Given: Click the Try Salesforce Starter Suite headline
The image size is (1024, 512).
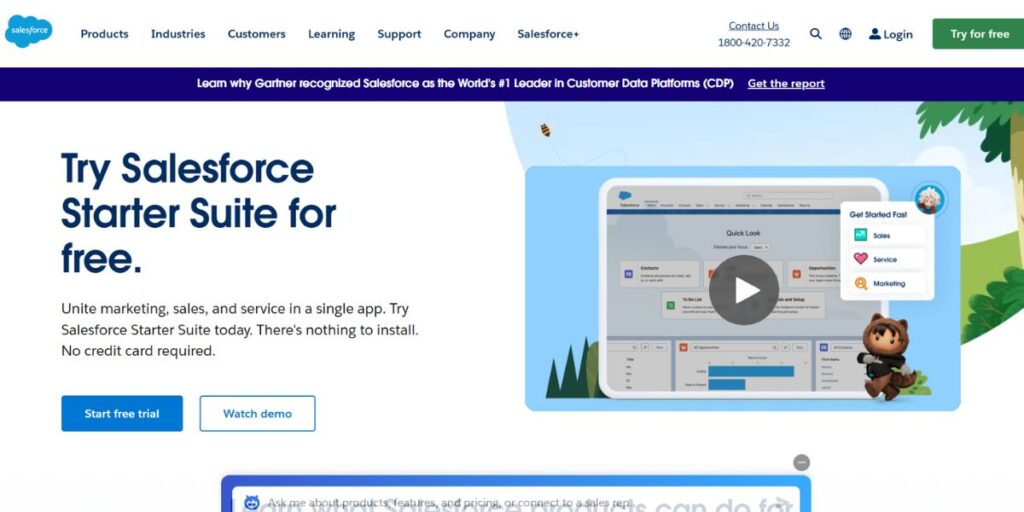Looking at the screenshot, I should 199,213.
